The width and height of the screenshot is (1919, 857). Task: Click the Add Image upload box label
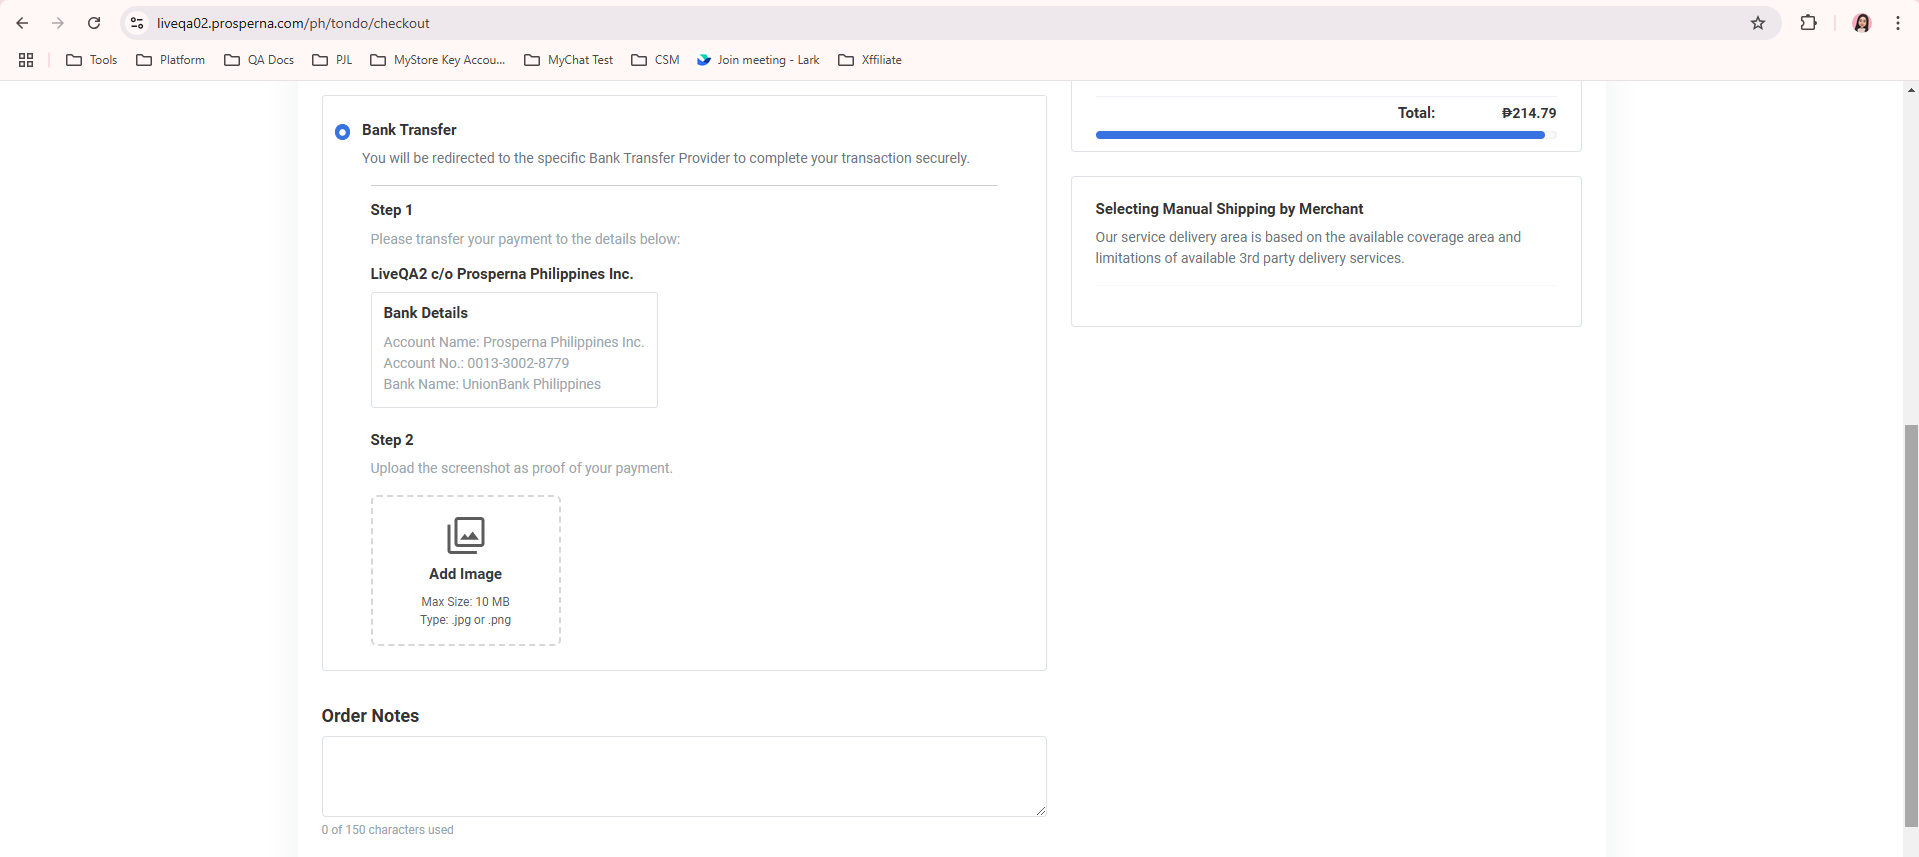(x=465, y=574)
